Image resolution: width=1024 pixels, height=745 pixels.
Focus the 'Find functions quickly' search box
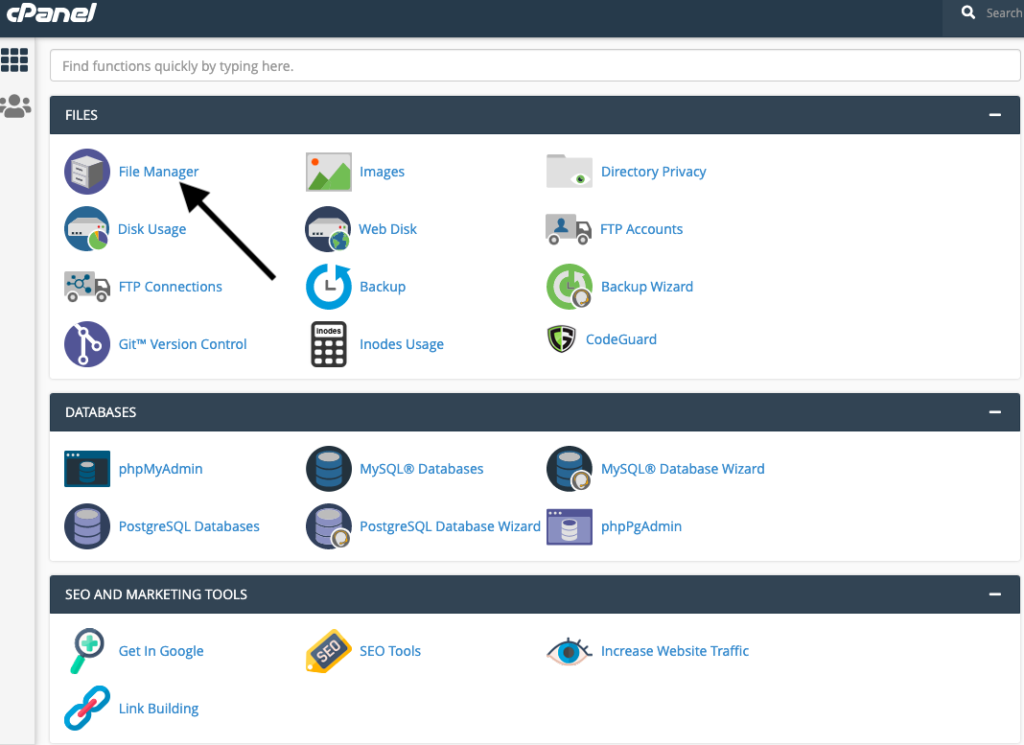click(535, 66)
